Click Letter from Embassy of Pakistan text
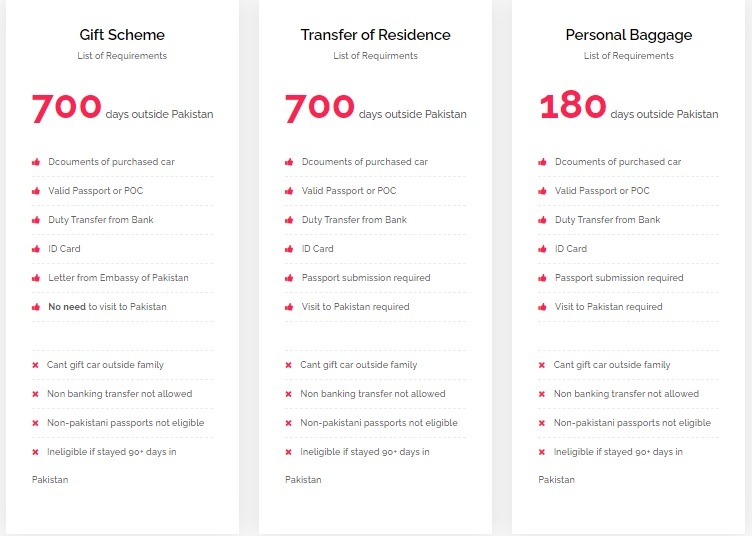Viewport: 752px width, 536px height. click(118, 278)
